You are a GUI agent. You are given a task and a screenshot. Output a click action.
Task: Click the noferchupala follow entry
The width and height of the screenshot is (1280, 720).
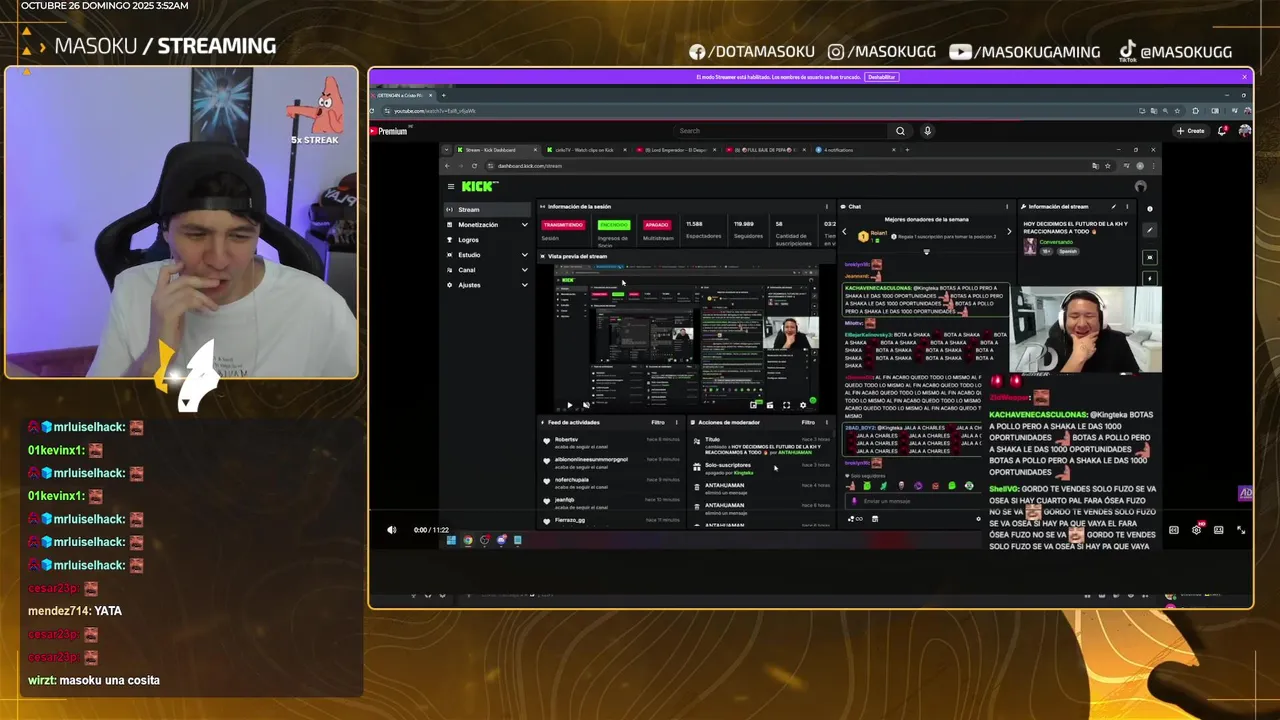(610, 482)
